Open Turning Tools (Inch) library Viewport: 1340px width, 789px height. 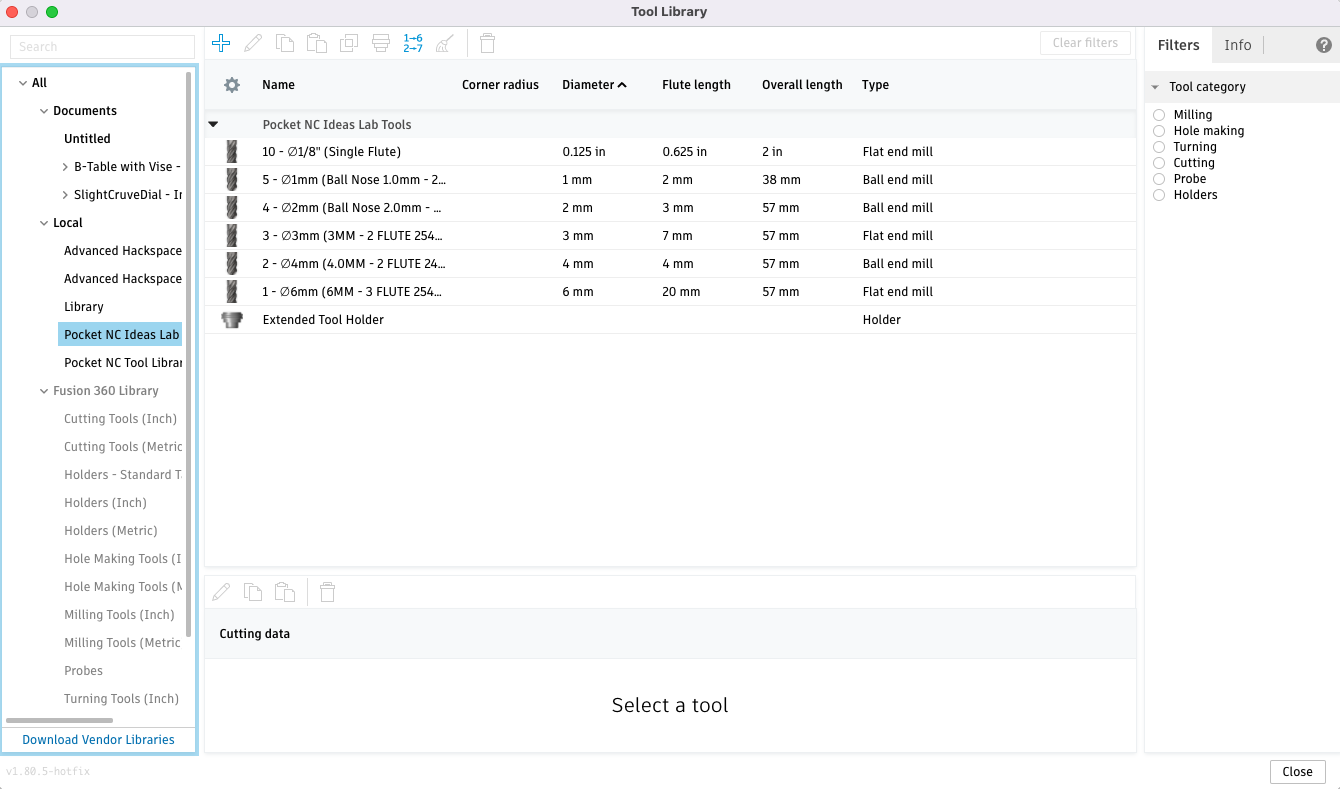[121, 699]
